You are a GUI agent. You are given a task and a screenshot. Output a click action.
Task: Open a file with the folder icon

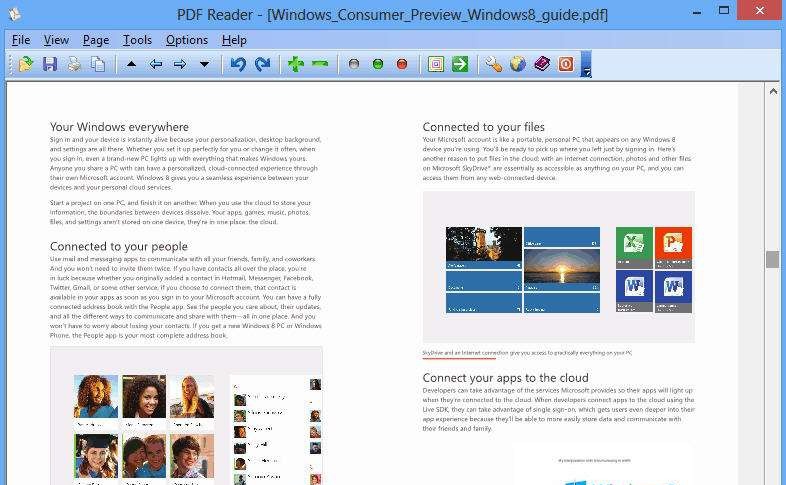tap(25, 64)
